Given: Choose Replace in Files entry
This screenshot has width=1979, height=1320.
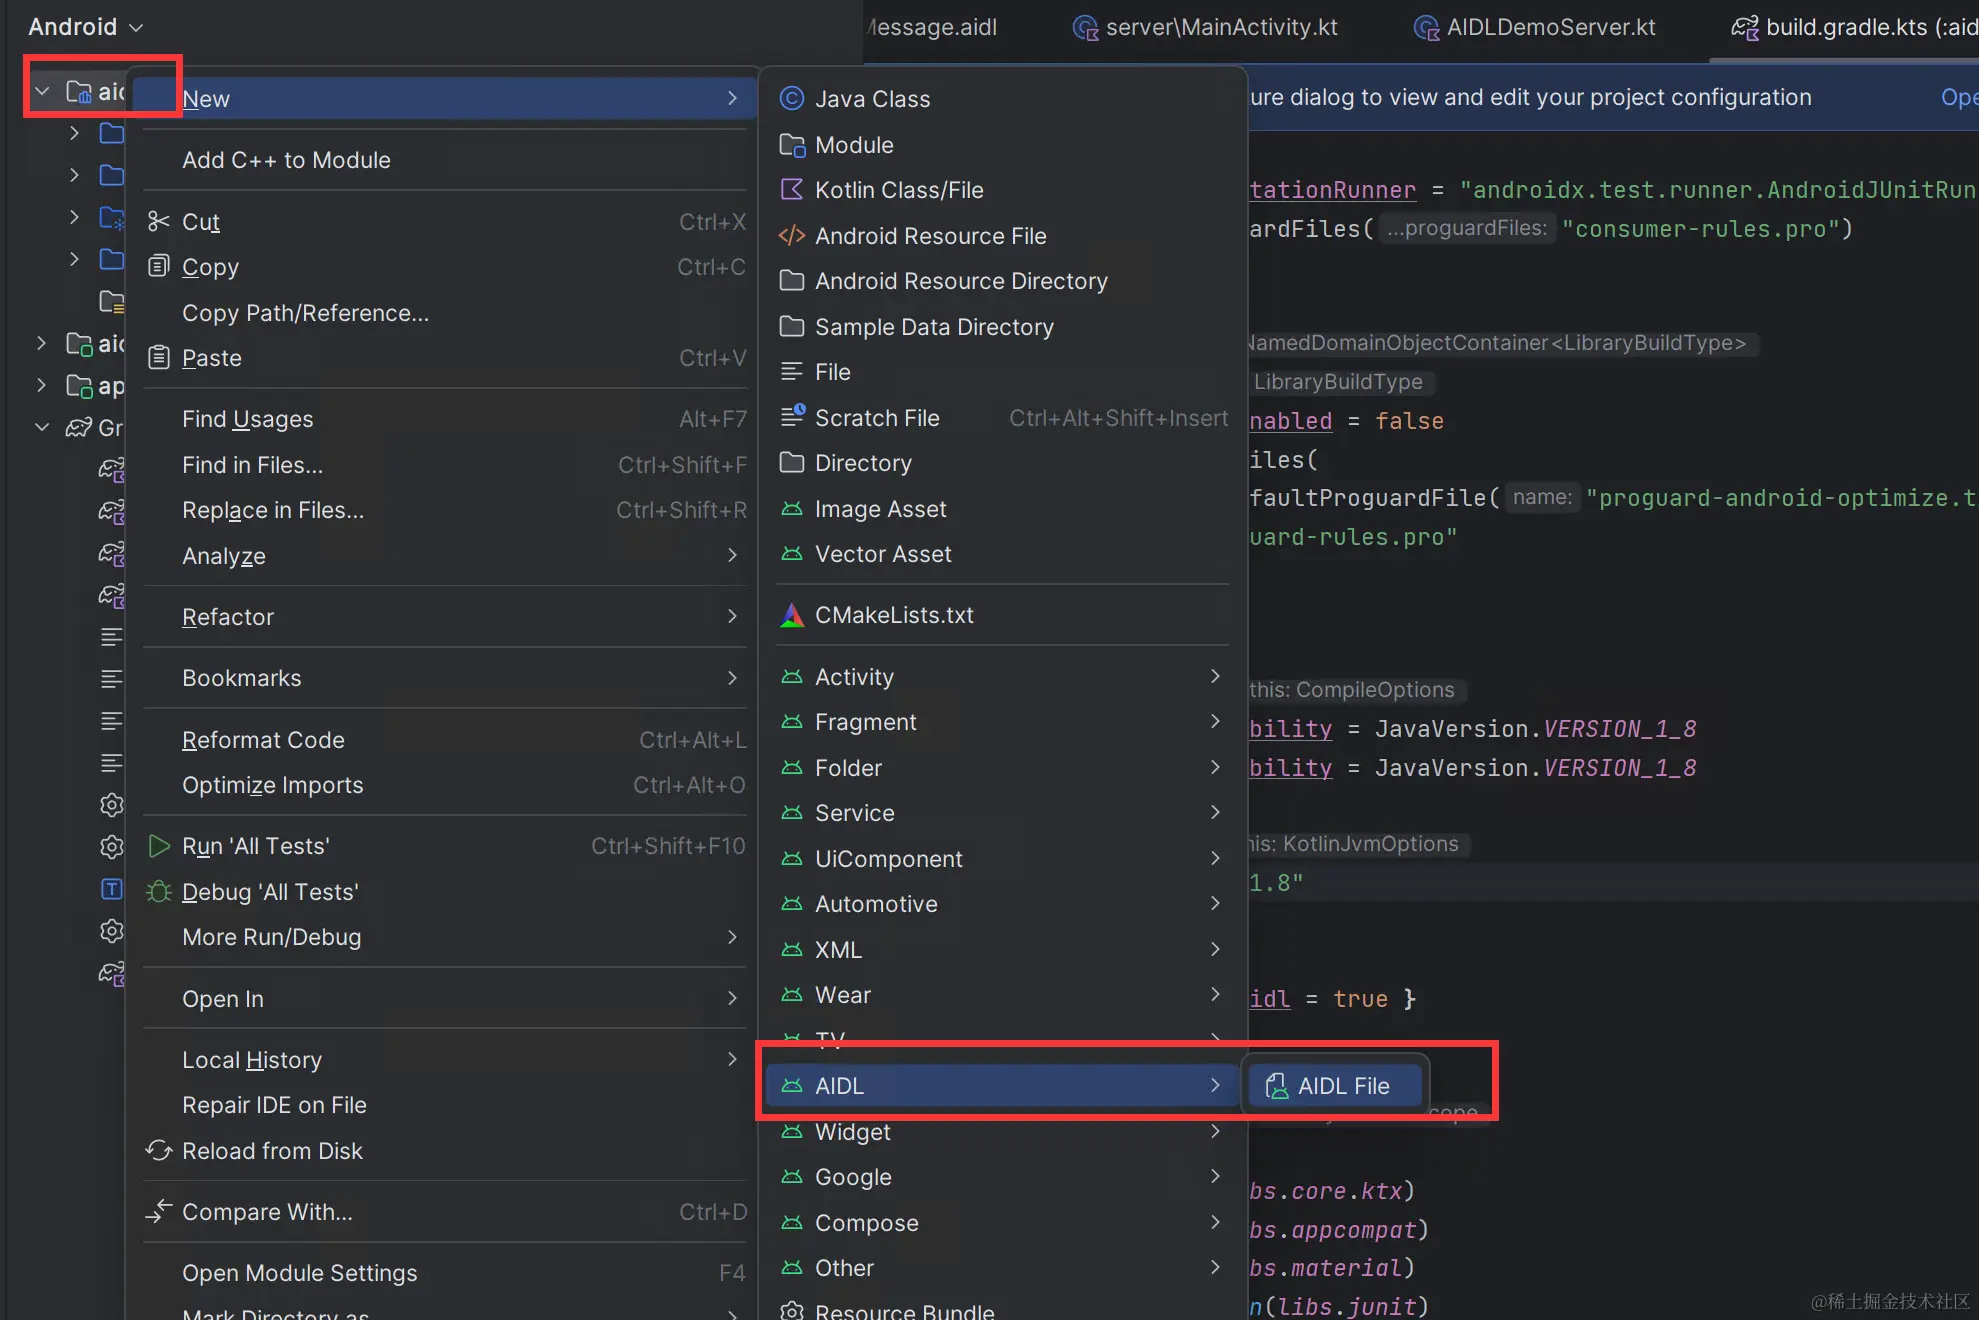Looking at the screenshot, I should (445, 510).
